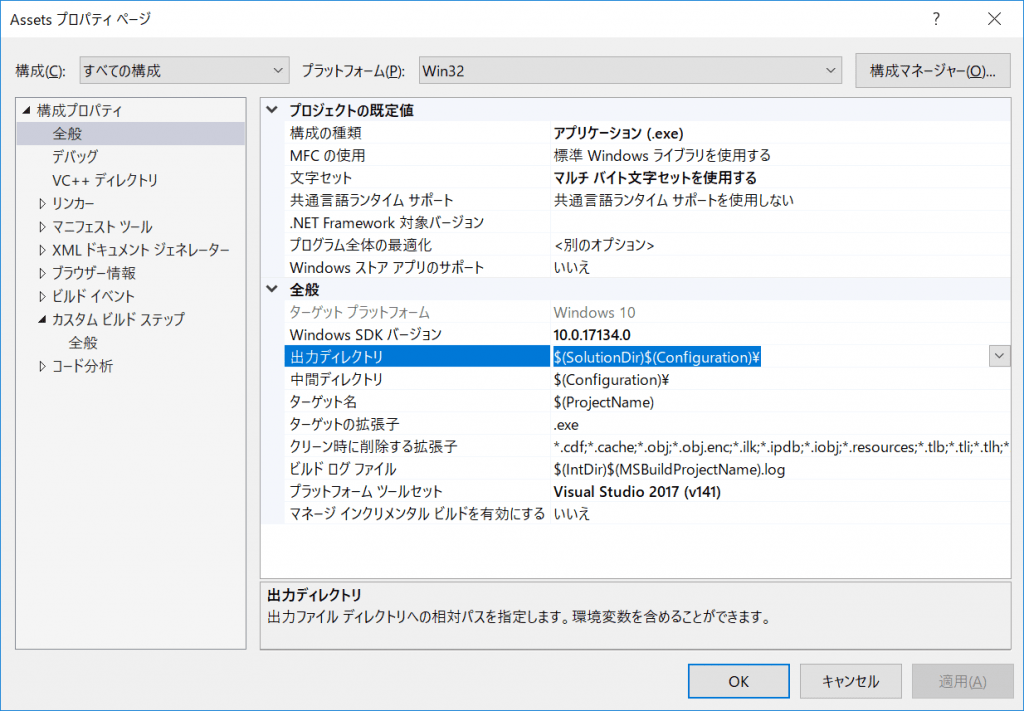Open the 出力ディレクトリ value dropdown arrow
The width and height of the screenshot is (1024, 711).
click(x=998, y=355)
